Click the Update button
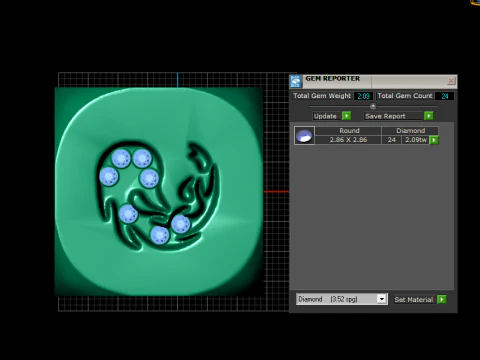This screenshot has height=360, width=480. point(325,116)
